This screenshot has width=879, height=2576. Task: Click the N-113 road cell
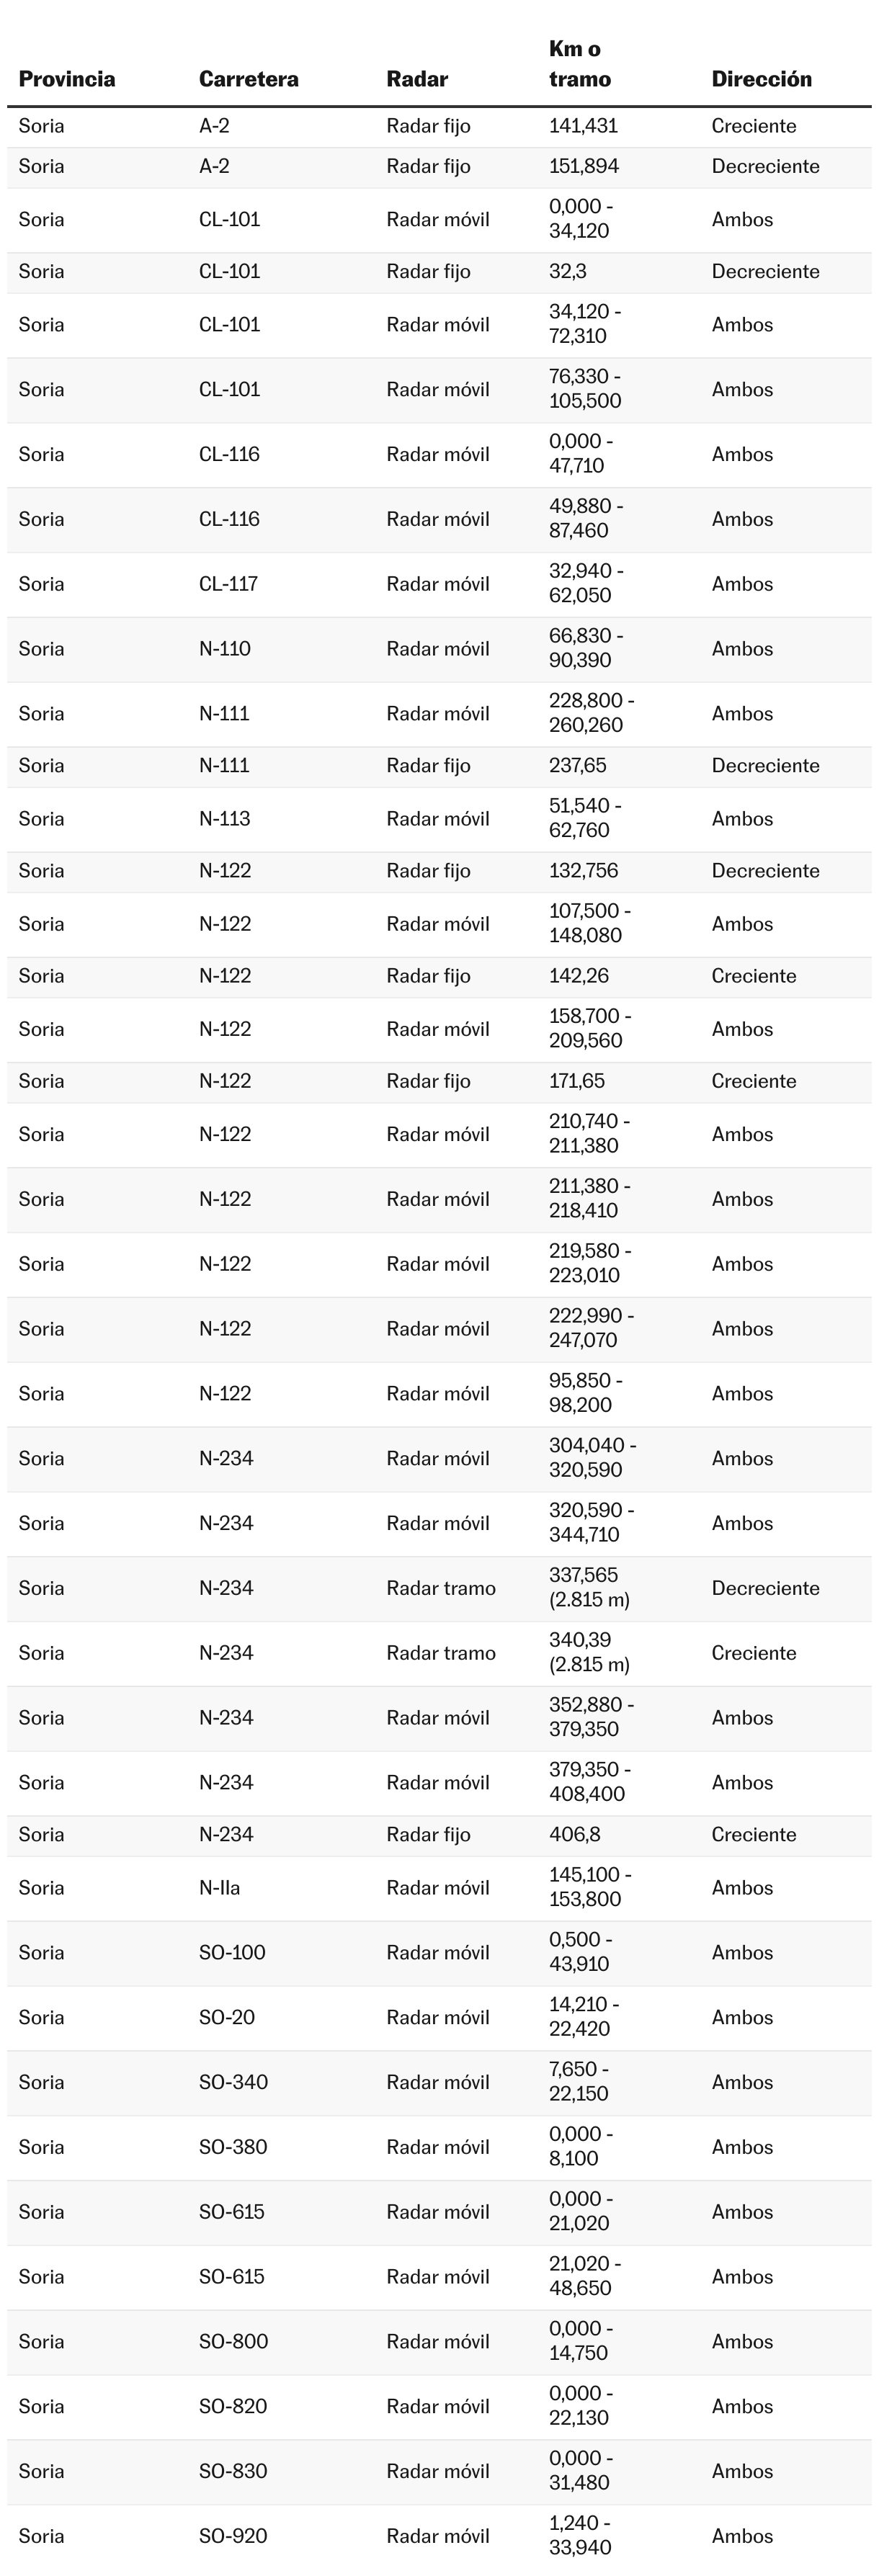[x=225, y=819]
